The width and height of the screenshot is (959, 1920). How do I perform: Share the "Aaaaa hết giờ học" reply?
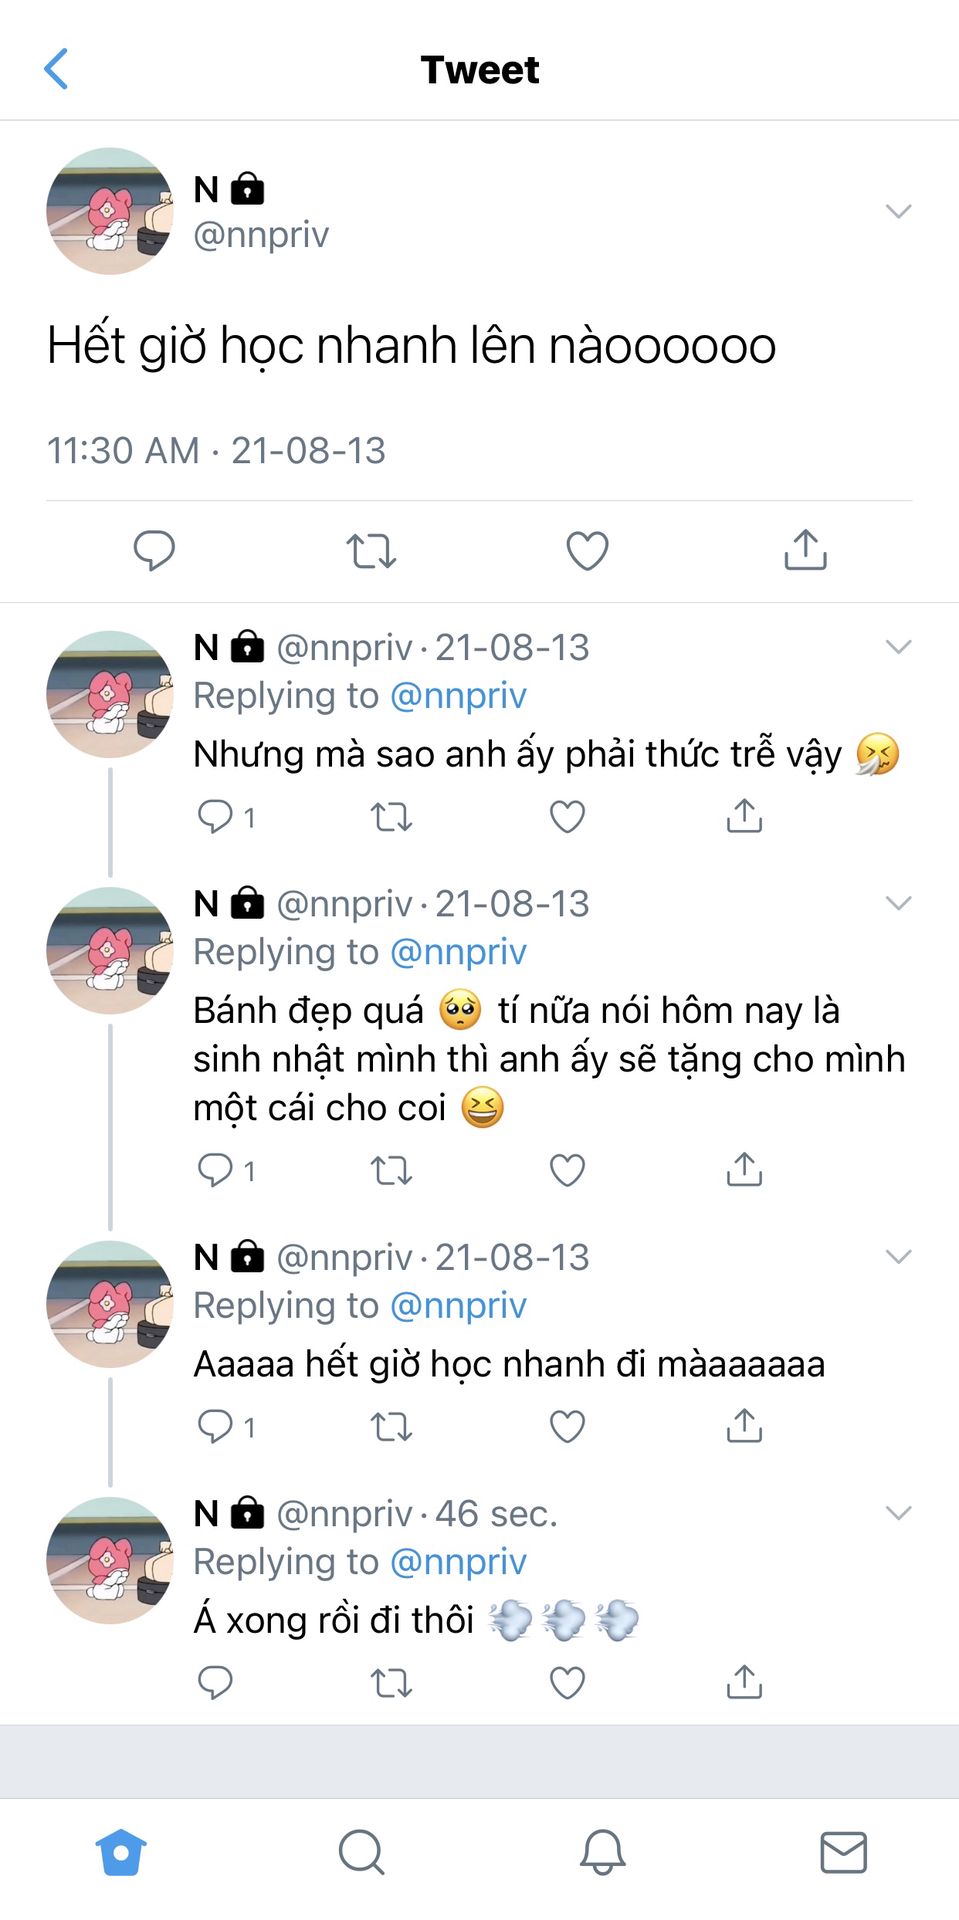pos(744,1426)
